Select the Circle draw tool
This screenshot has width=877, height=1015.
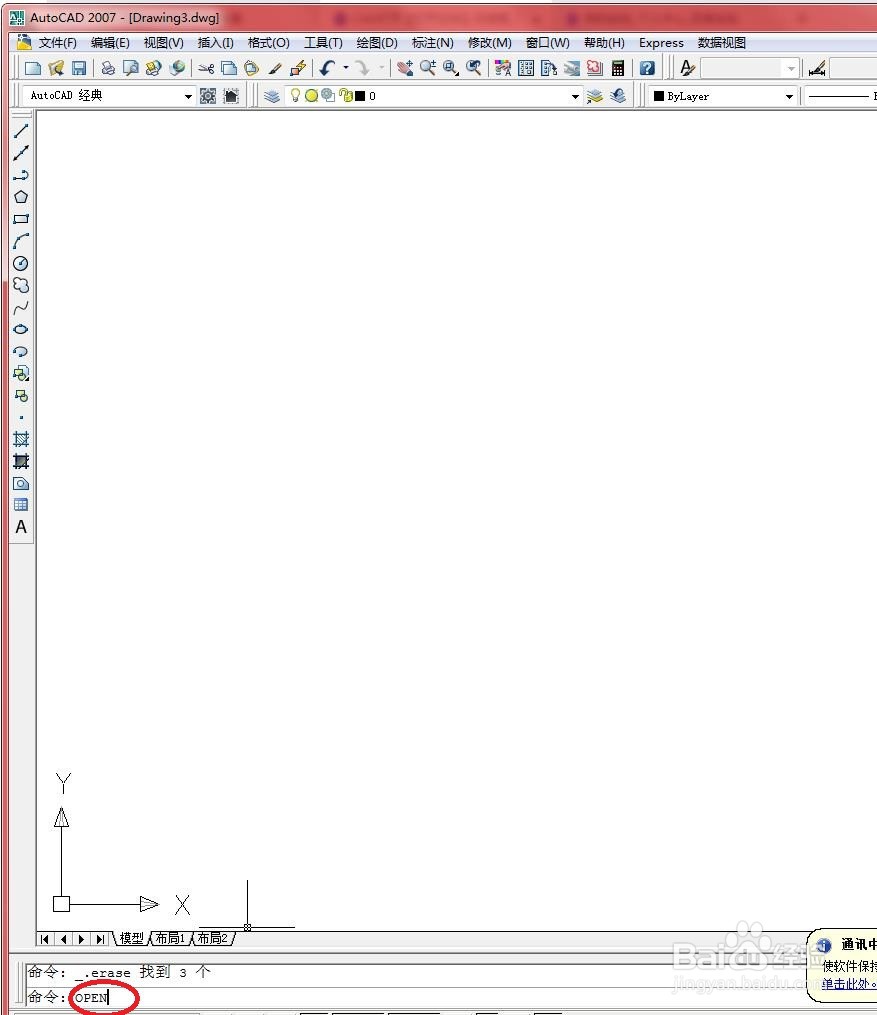[21, 263]
